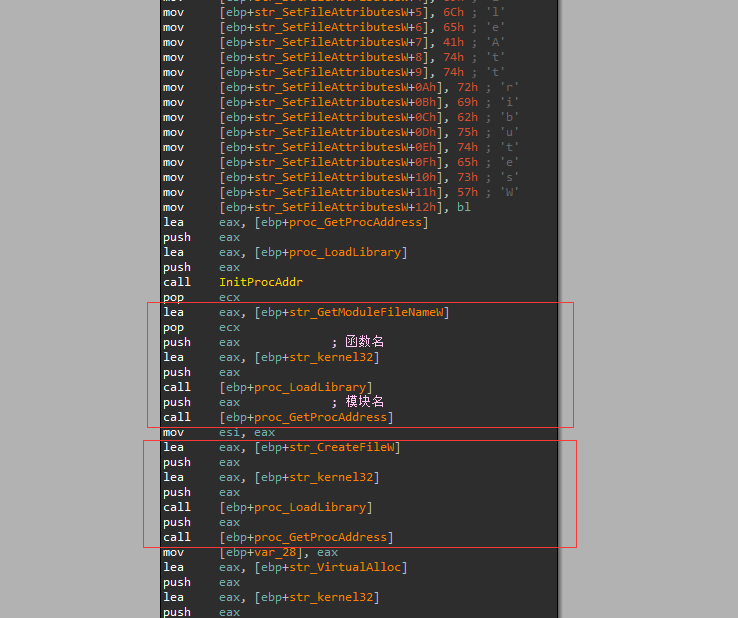Image resolution: width=738 pixels, height=618 pixels.
Task: Select var_28 in the mov instruction
Action: [x=275, y=552]
